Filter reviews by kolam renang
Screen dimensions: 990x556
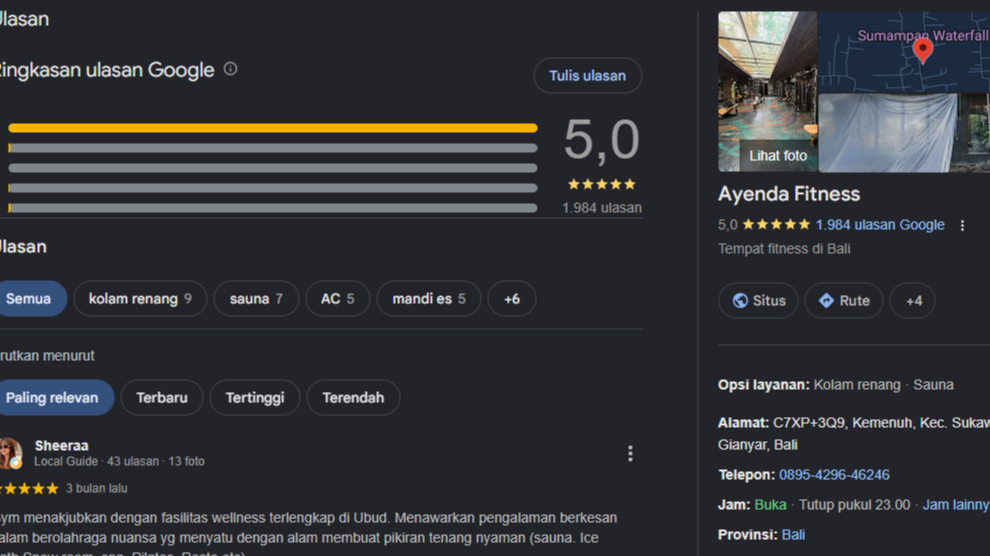(x=140, y=299)
